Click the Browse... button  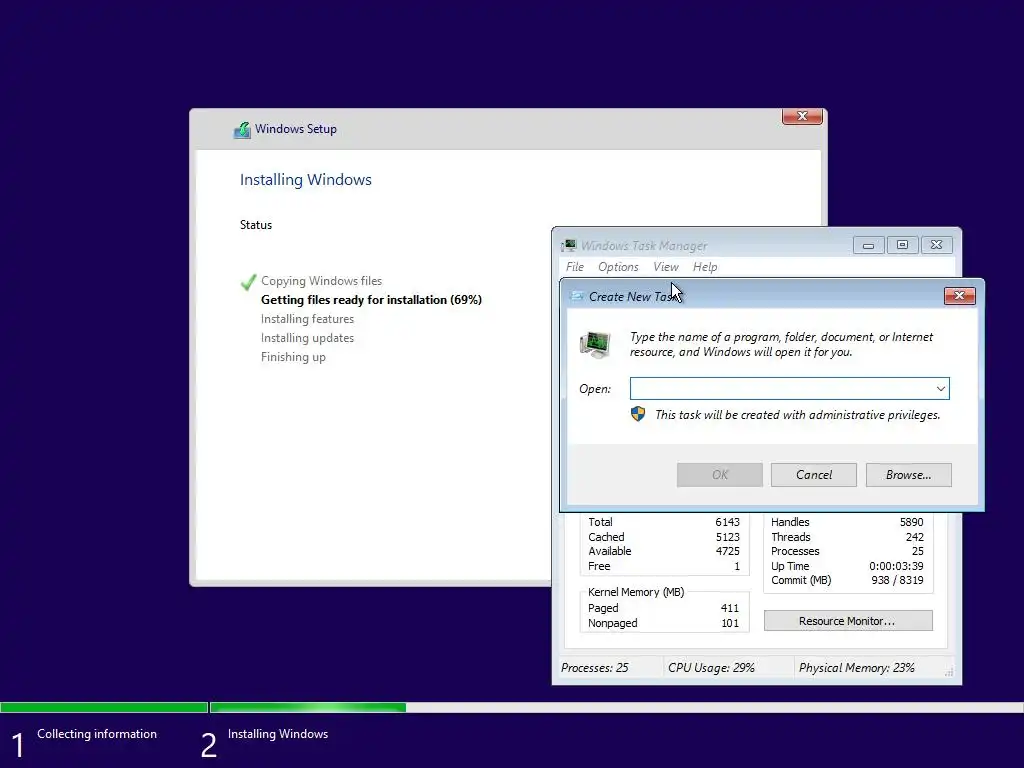(x=908, y=475)
